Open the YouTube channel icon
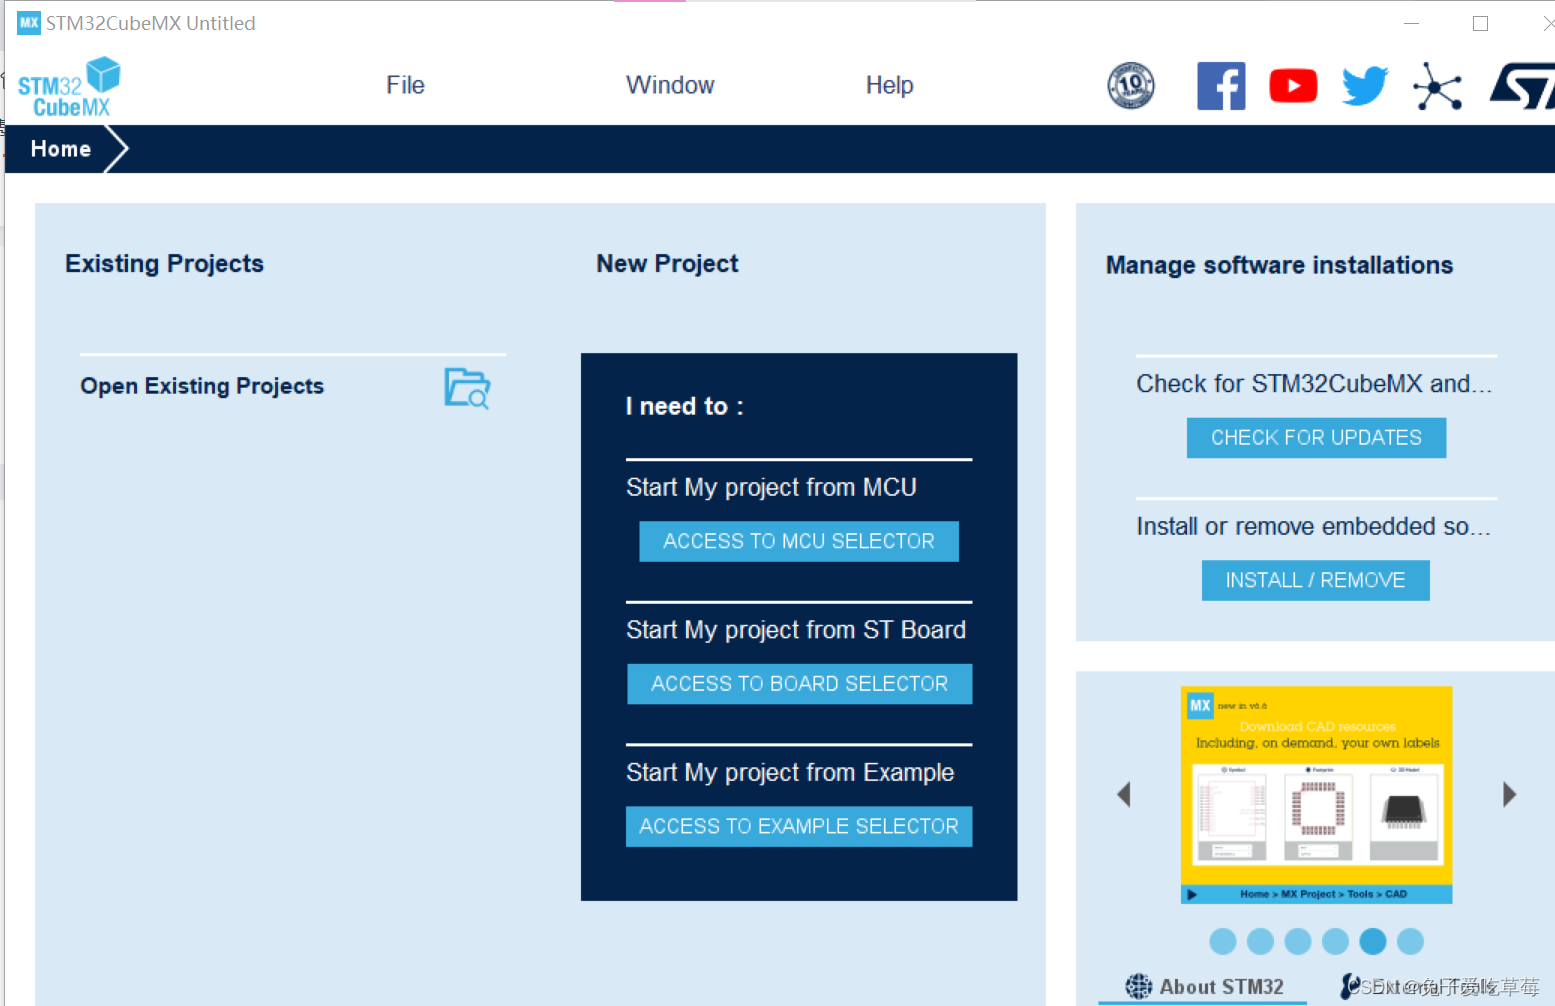The image size is (1555, 1006). pyautogui.click(x=1293, y=86)
